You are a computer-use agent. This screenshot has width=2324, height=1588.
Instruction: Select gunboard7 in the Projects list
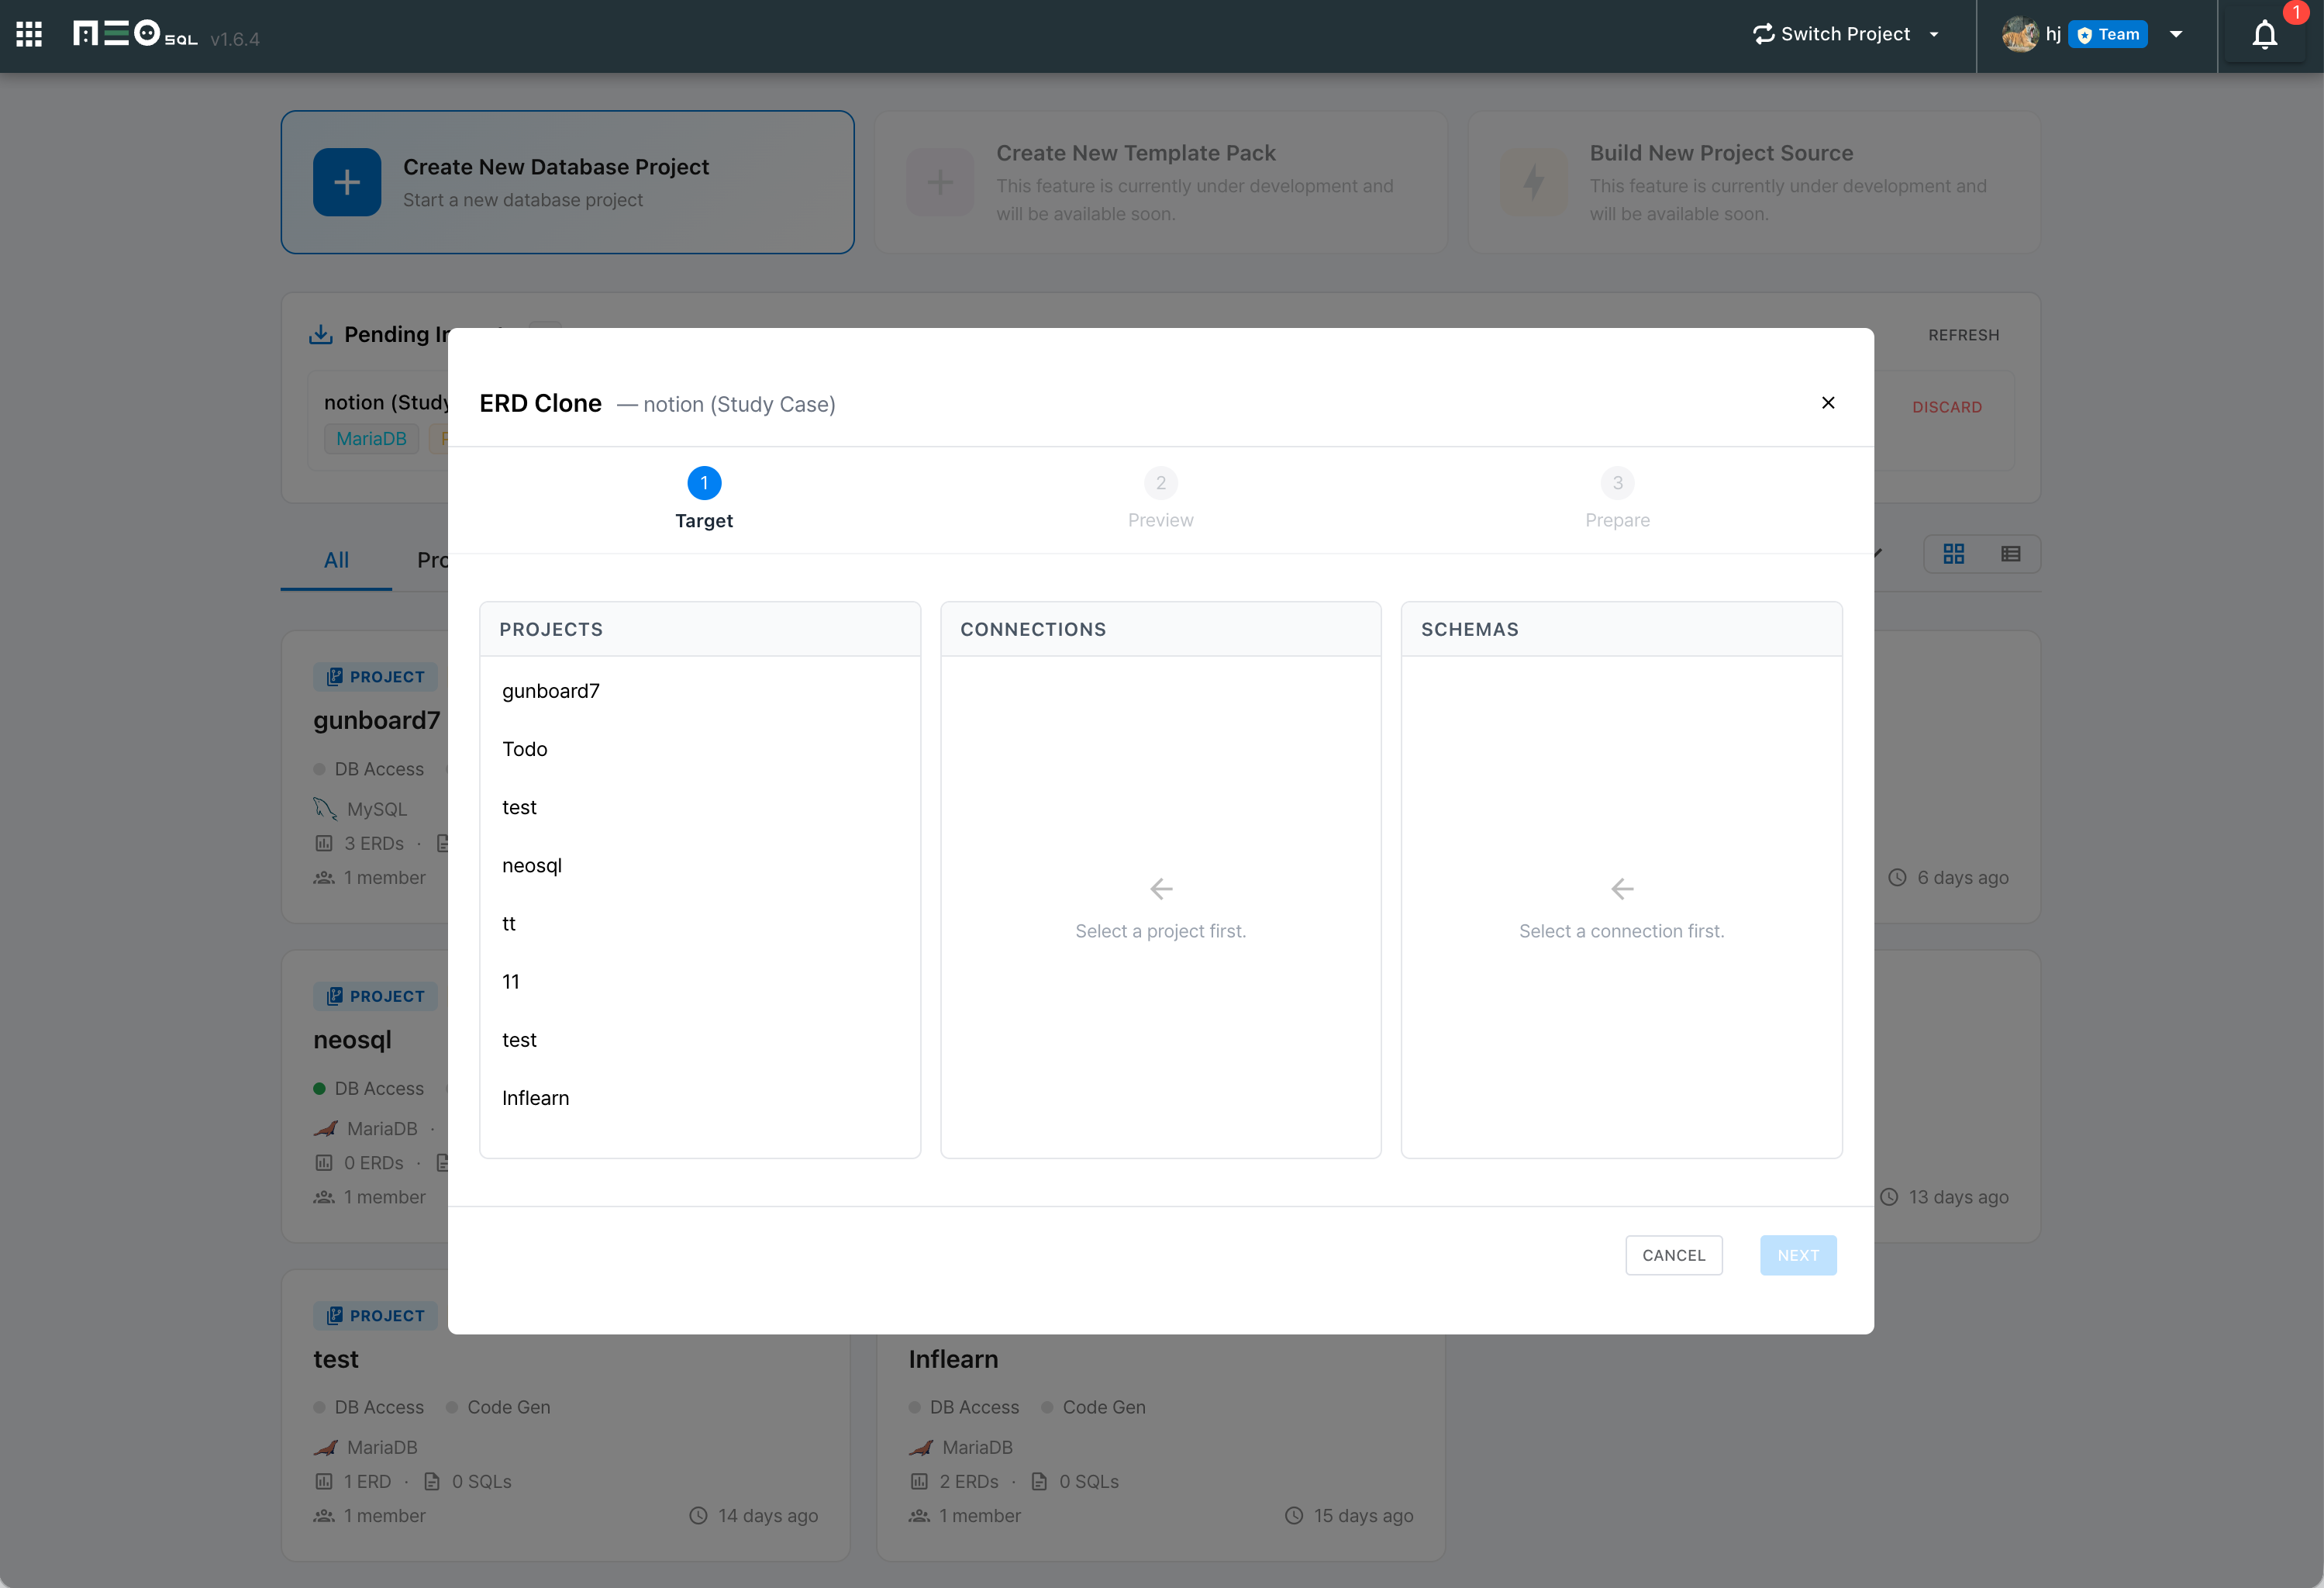point(699,691)
